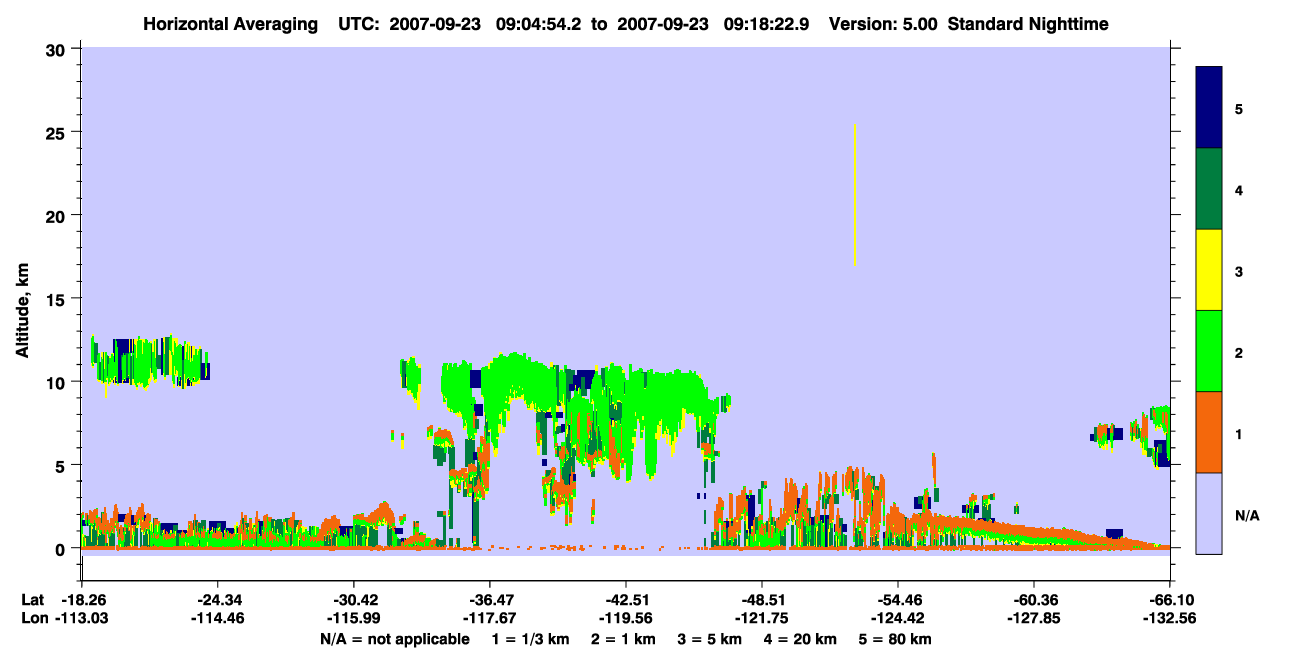The width and height of the screenshot is (1300, 667).
Task: Click the longitude value '-119.56'
Action: click(x=626, y=618)
